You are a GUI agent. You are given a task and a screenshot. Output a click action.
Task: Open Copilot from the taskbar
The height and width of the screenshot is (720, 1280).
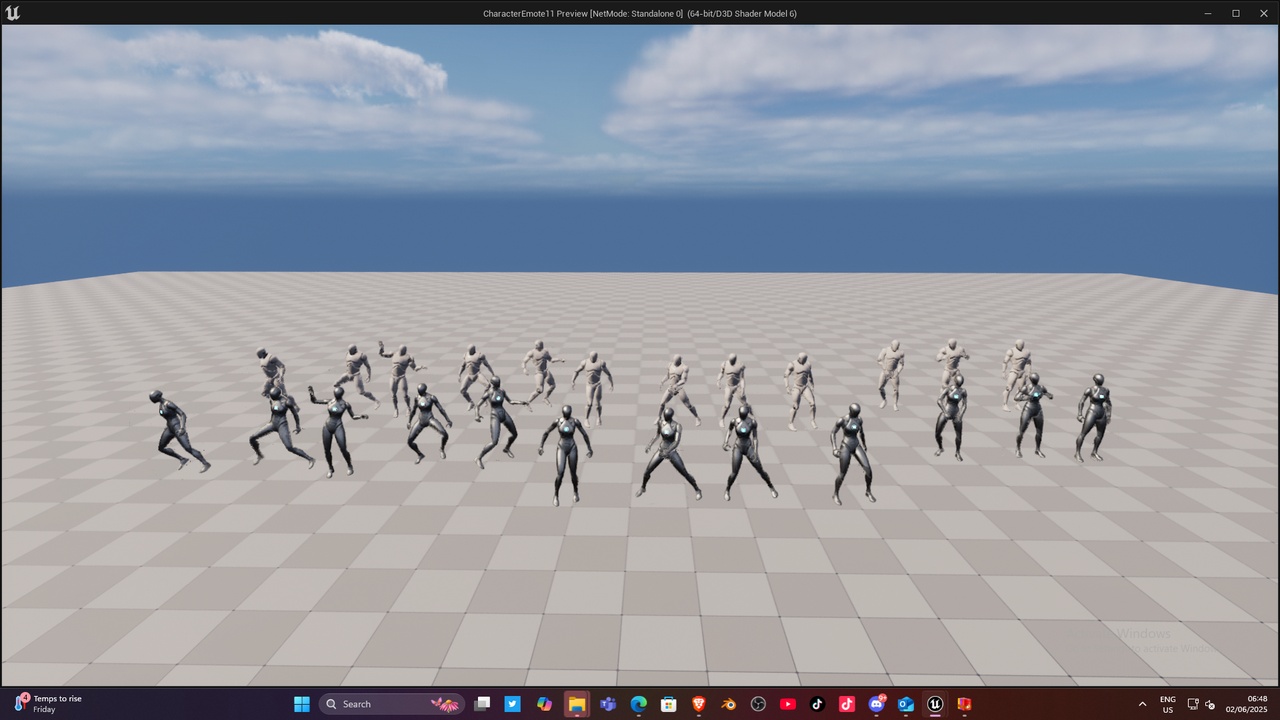pos(544,704)
